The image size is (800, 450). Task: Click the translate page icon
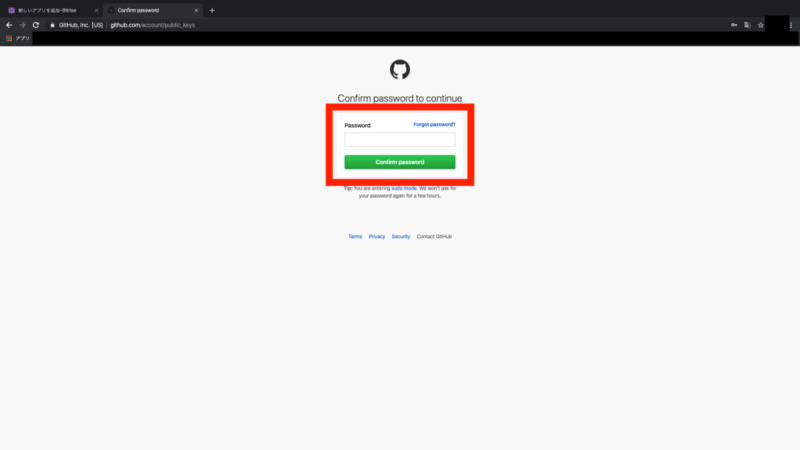point(747,25)
